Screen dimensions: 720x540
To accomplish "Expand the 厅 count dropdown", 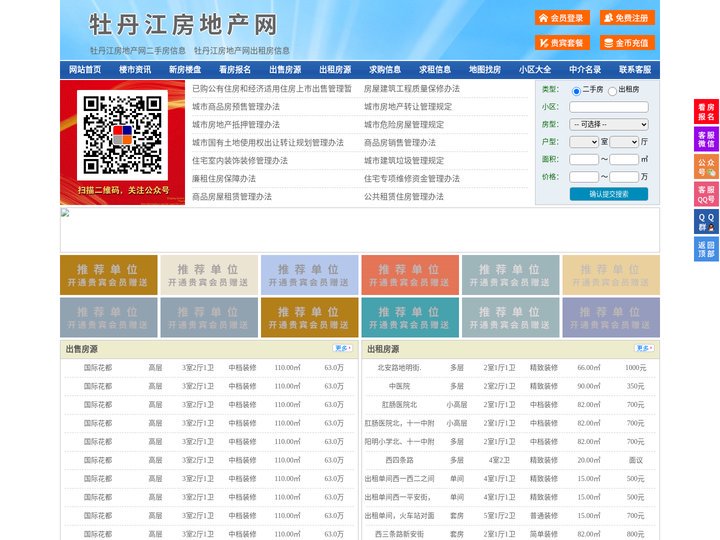I will [x=624, y=142].
